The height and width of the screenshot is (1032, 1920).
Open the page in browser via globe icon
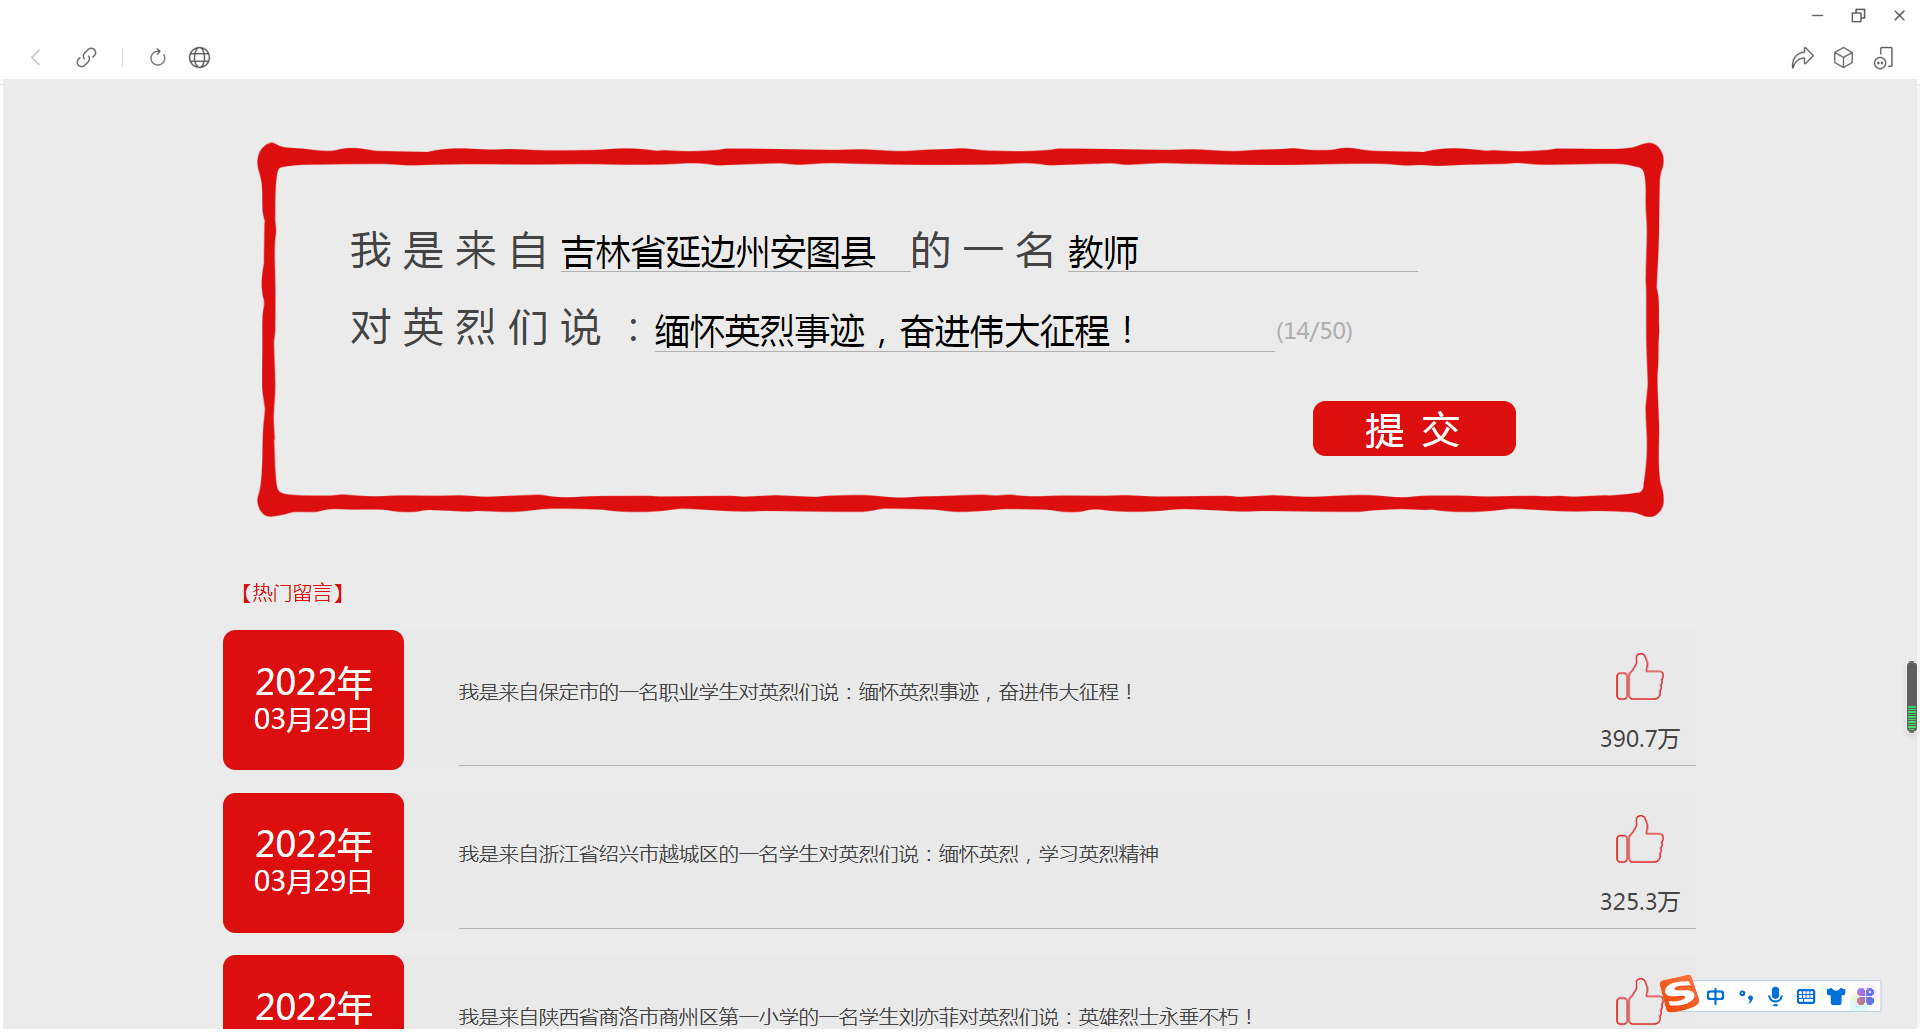(200, 58)
